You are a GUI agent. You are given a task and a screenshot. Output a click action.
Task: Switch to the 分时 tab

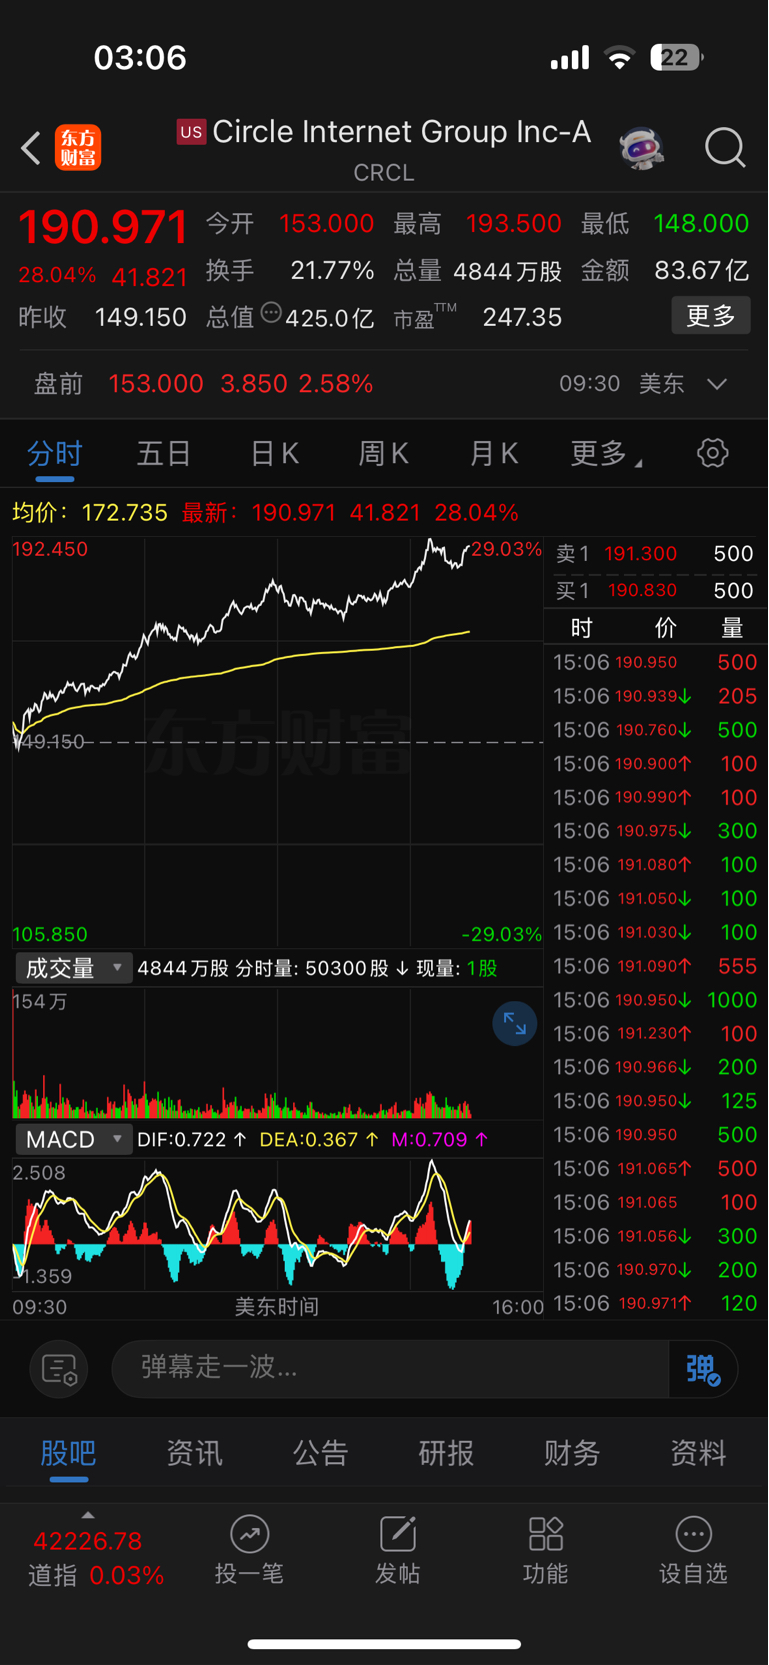pos(54,454)
